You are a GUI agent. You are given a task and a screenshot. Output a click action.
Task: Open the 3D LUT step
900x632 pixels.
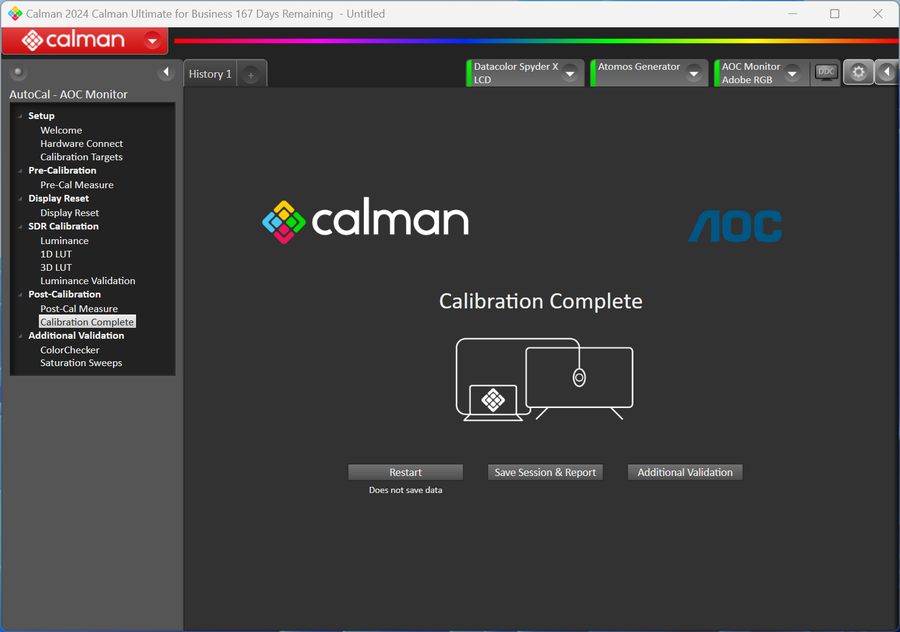(x=56, y=267)
